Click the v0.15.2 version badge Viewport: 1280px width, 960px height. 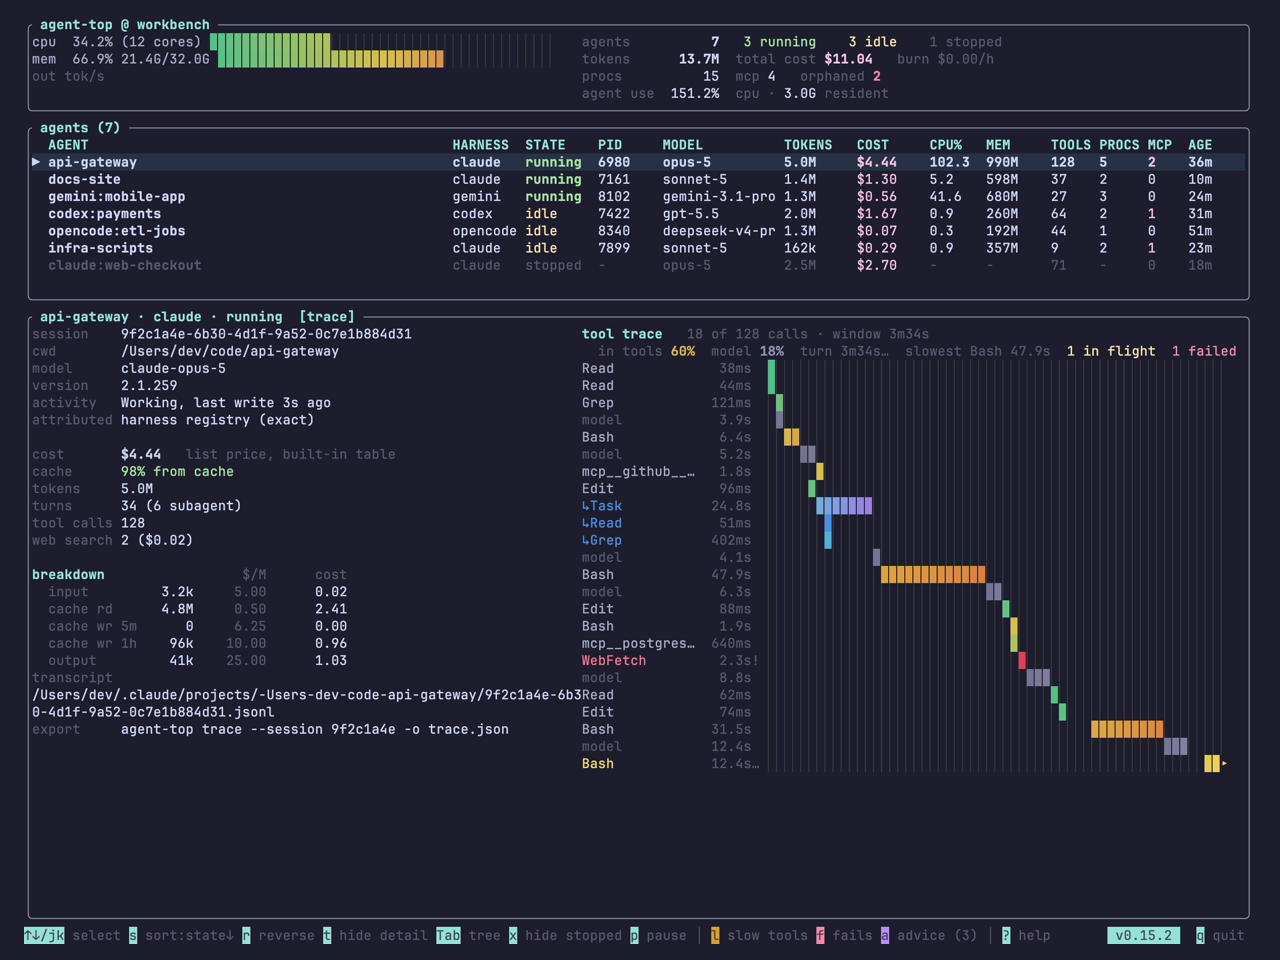[1143, 936]
